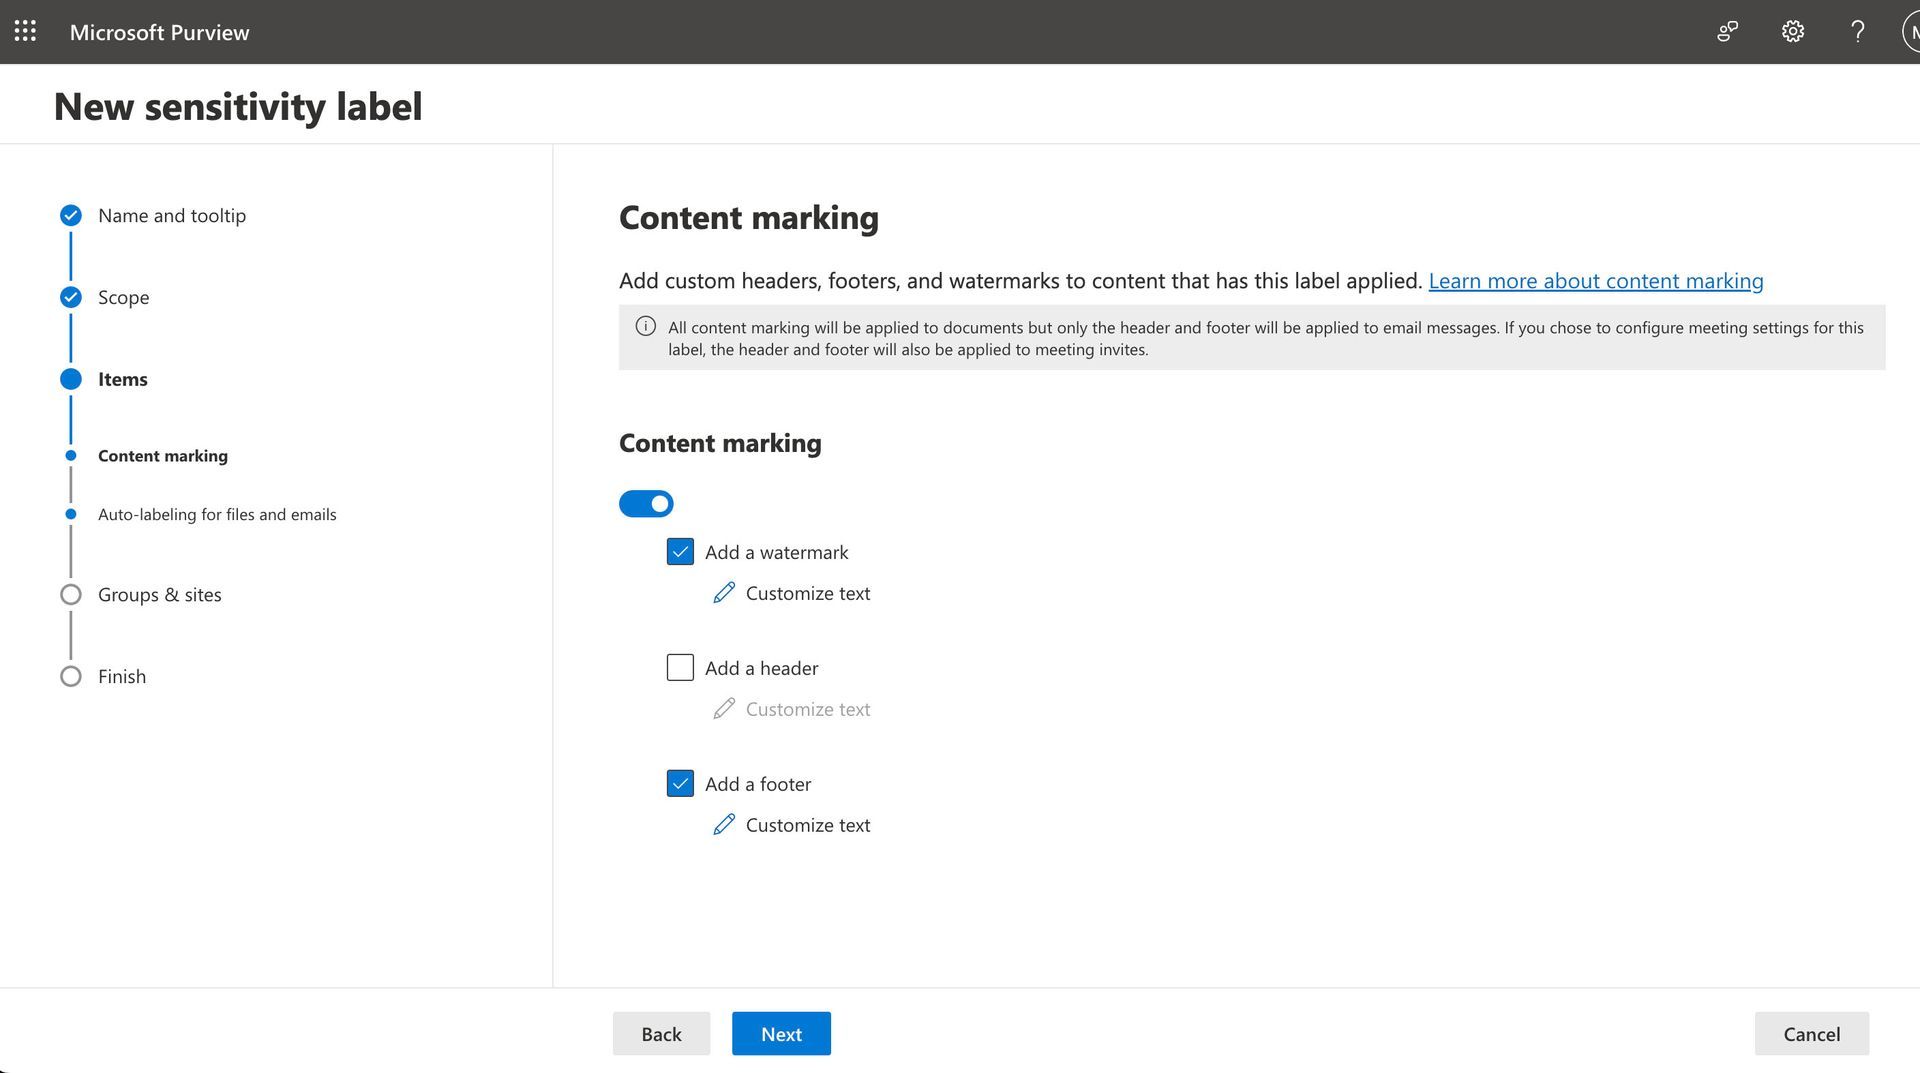Click the blue dot beside Content marking sub-step

click(70, 455)
